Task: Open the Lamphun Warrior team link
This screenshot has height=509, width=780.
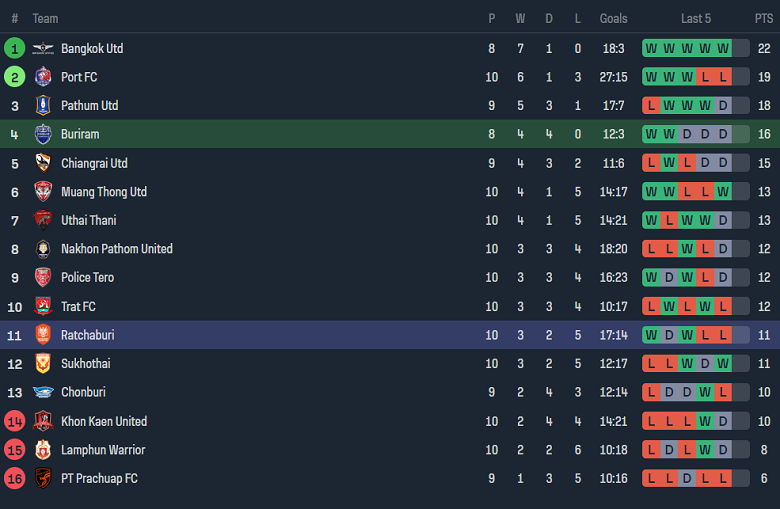Action: pyautogui.click(x=102, y=450)
